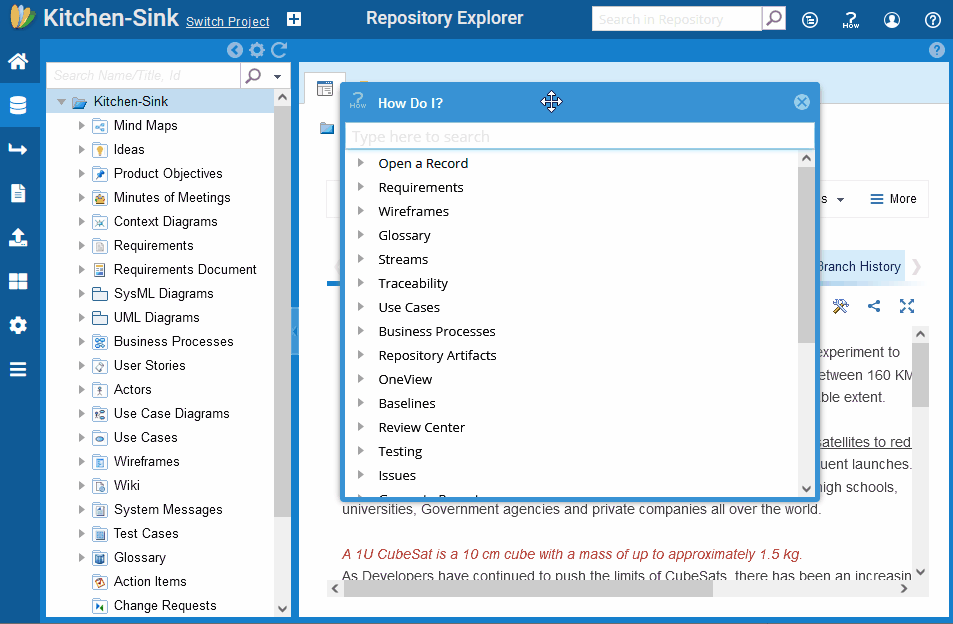Expand the SysML Diagrams tree node
953x624 pixels.
click(x=81, y=293)
